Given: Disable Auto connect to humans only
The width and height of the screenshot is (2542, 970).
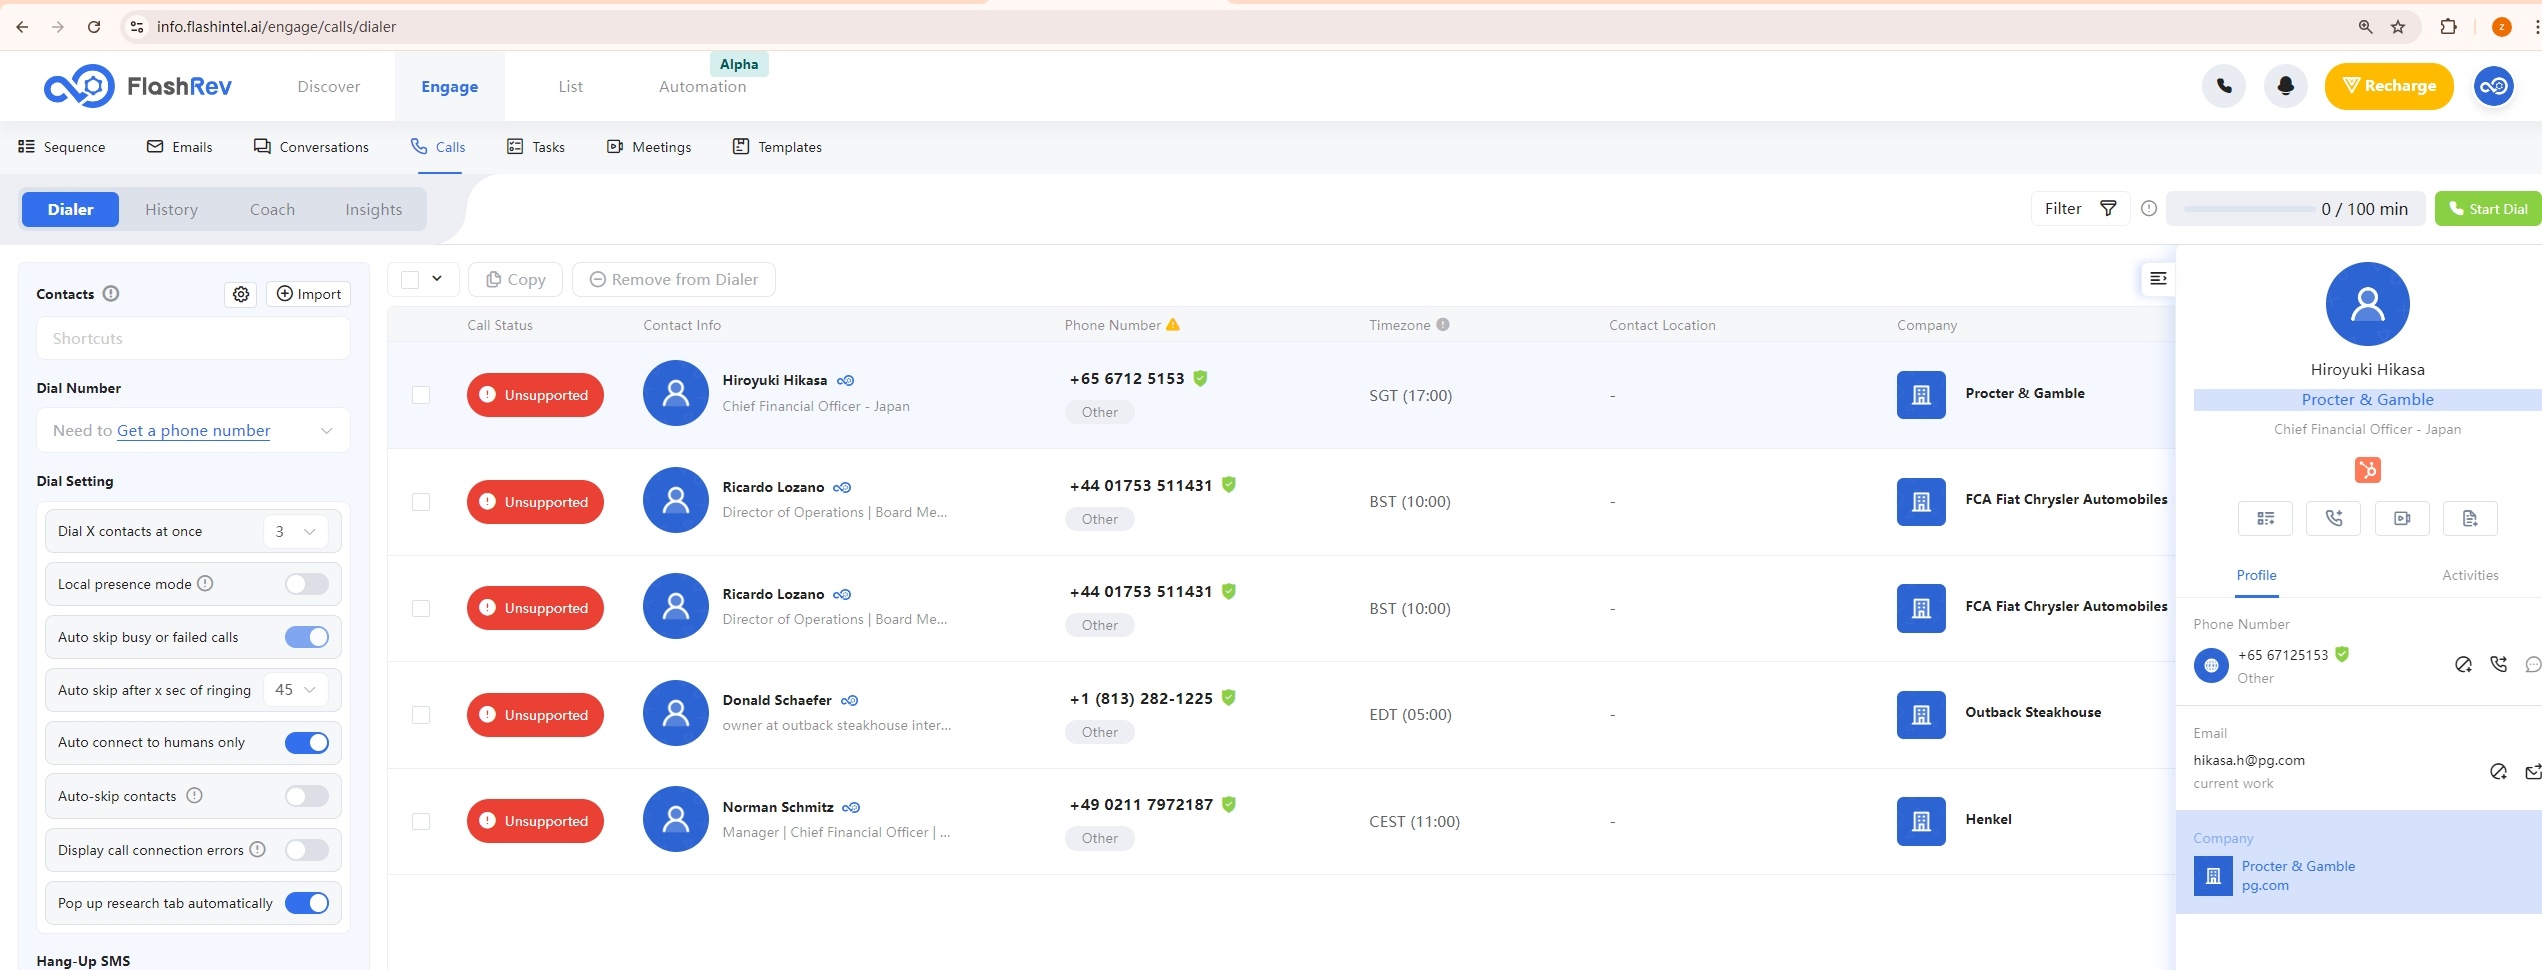Looking at the screenshot, I should click(x=307, y=743).
